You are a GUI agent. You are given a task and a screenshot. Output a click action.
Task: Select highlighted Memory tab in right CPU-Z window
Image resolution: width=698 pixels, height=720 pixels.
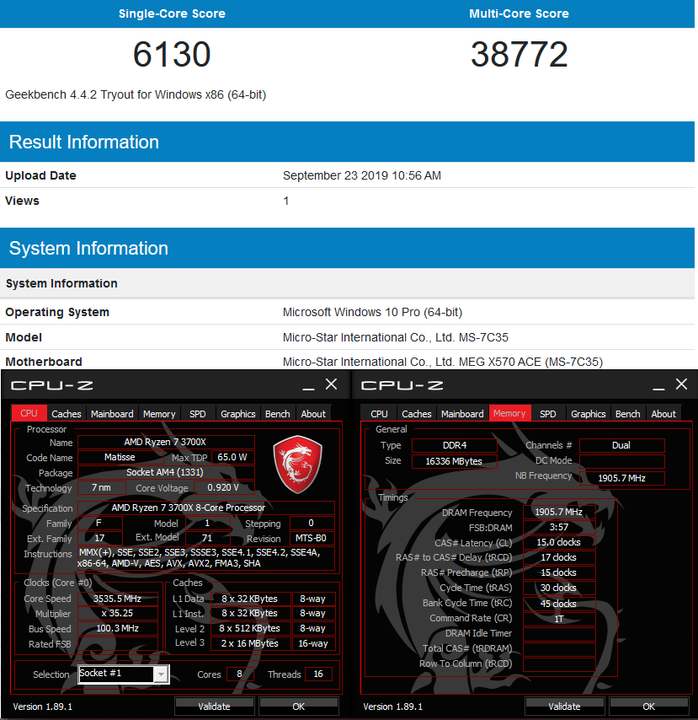[x=509, y=413]
